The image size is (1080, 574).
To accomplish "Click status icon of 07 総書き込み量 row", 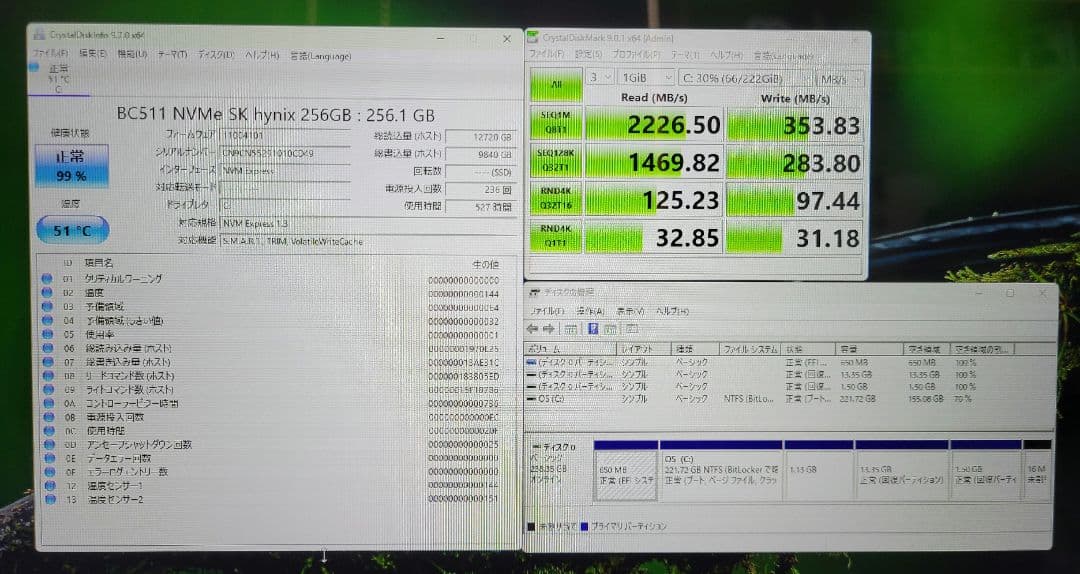I will pyautogui.click(x=48, y=362).
